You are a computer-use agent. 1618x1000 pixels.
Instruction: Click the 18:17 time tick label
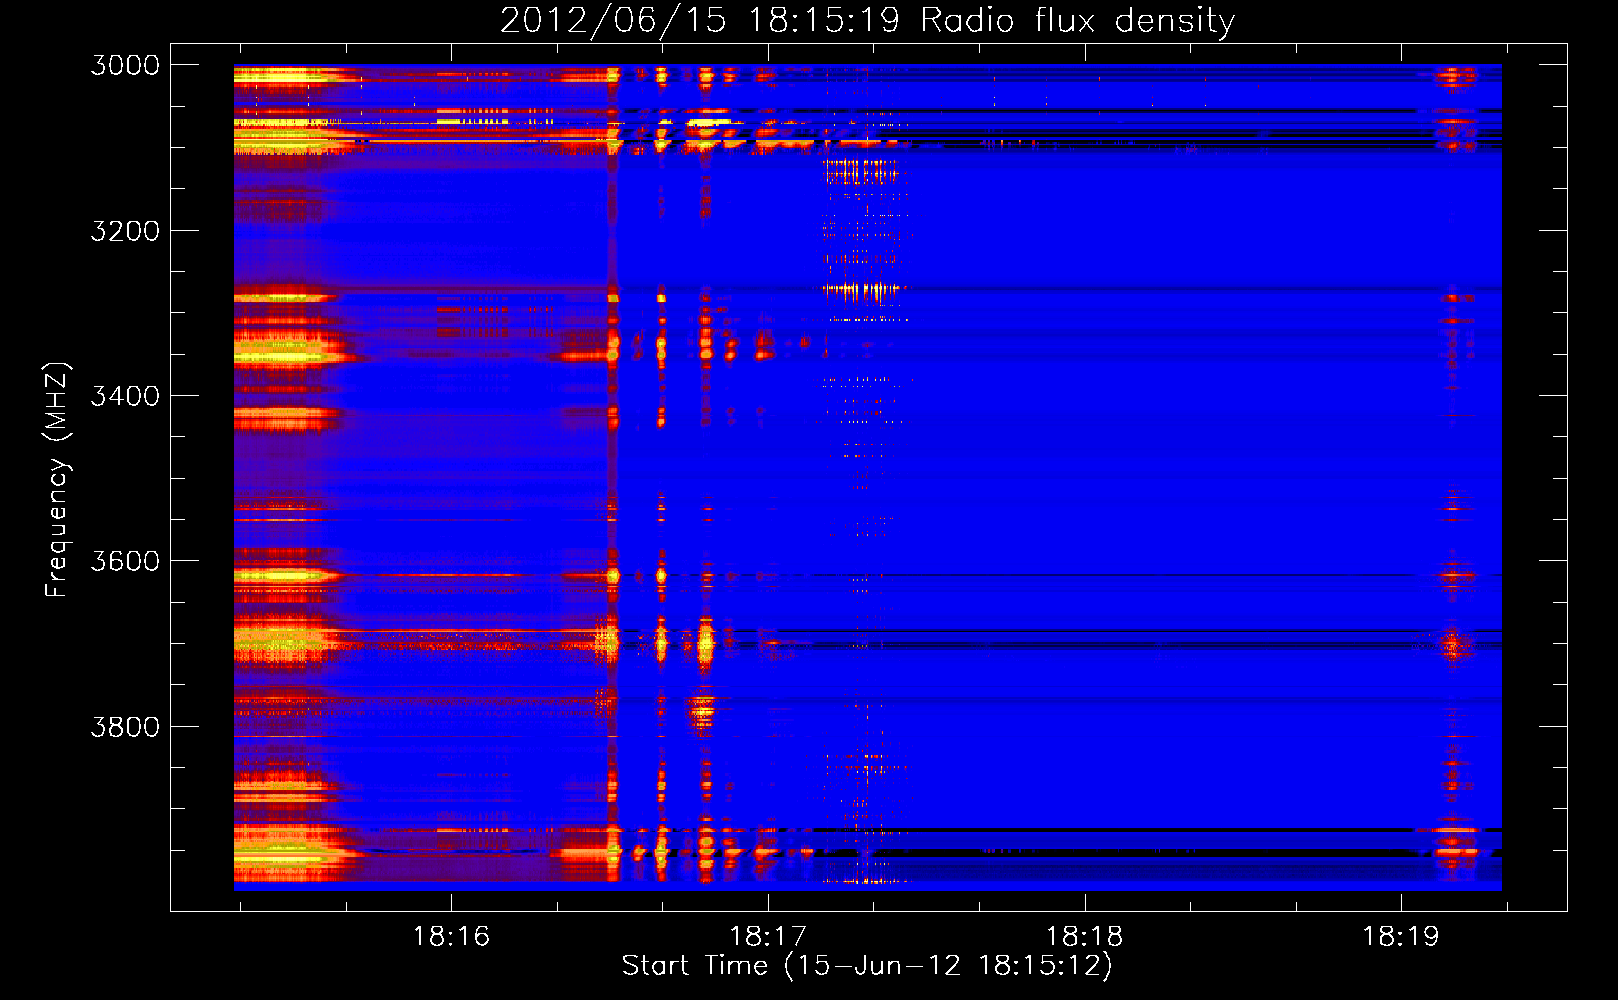(x=768, y=936)
